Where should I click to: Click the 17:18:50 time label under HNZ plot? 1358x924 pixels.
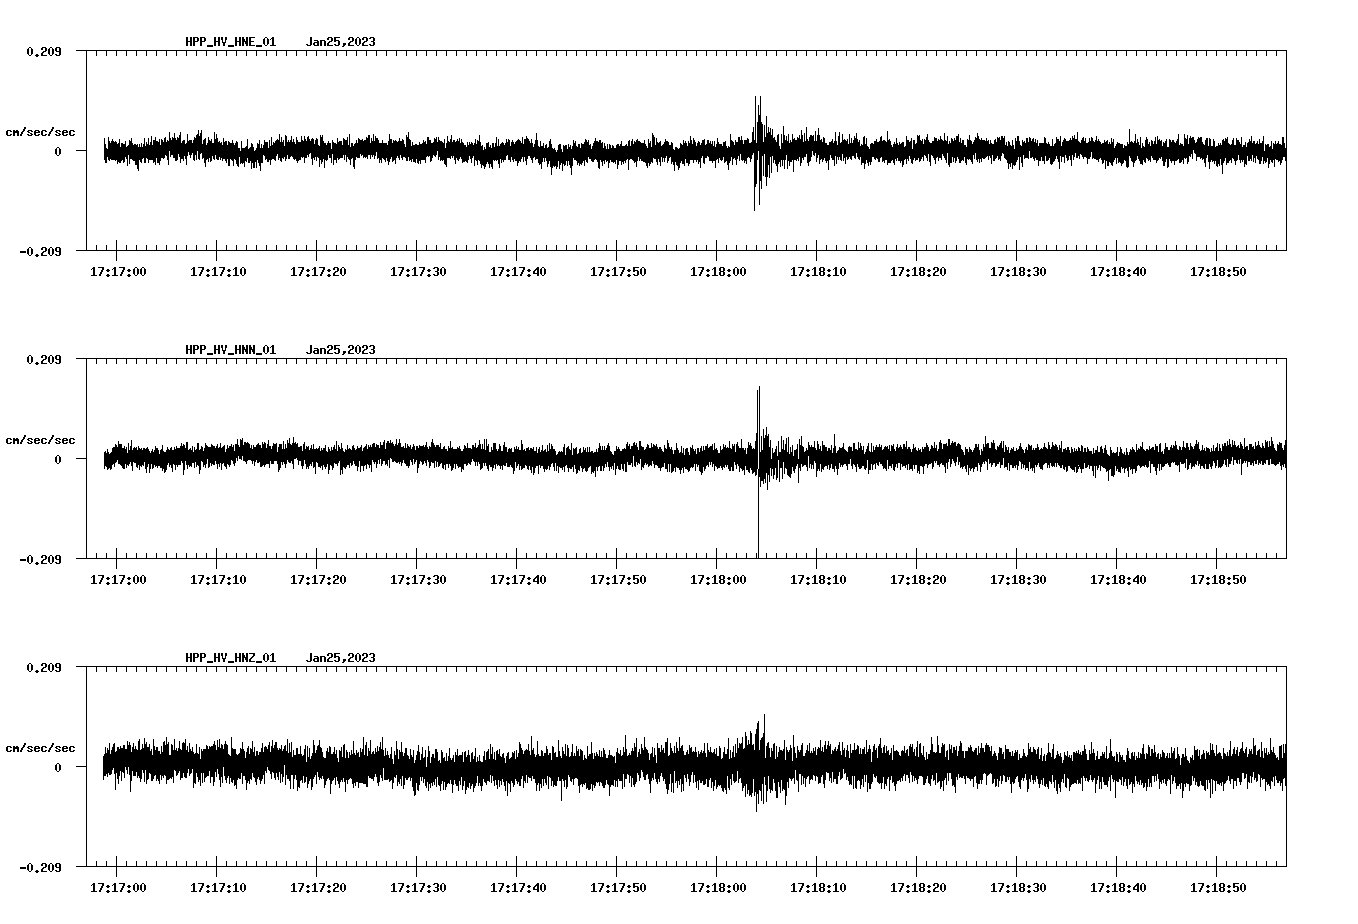click(1218, 887)
